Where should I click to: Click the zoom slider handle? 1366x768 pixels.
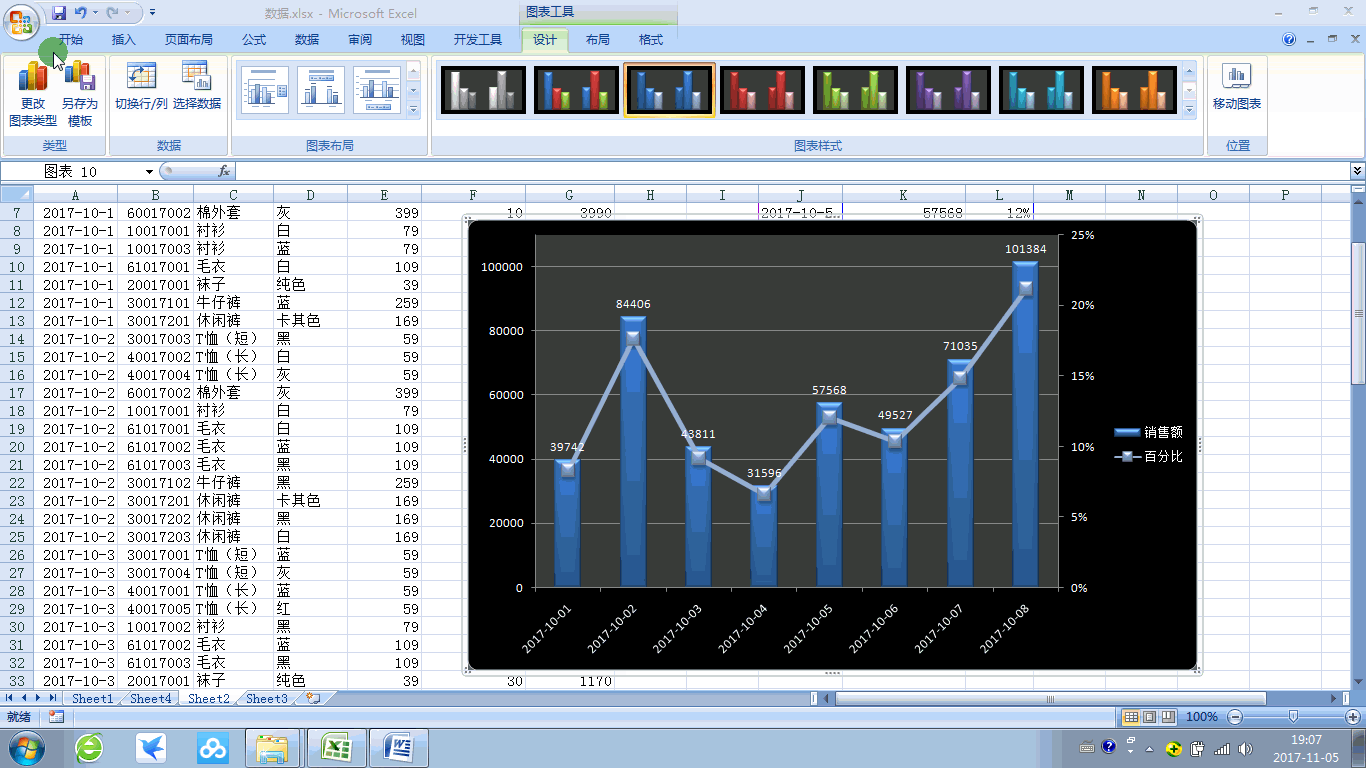pos(1294,717)
